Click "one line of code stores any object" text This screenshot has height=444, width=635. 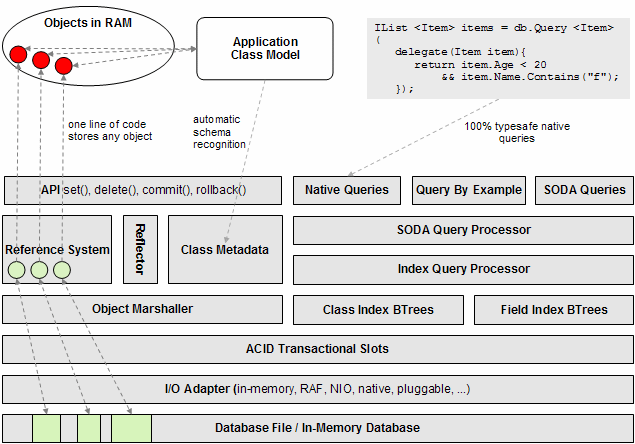(x=110, y=130)
